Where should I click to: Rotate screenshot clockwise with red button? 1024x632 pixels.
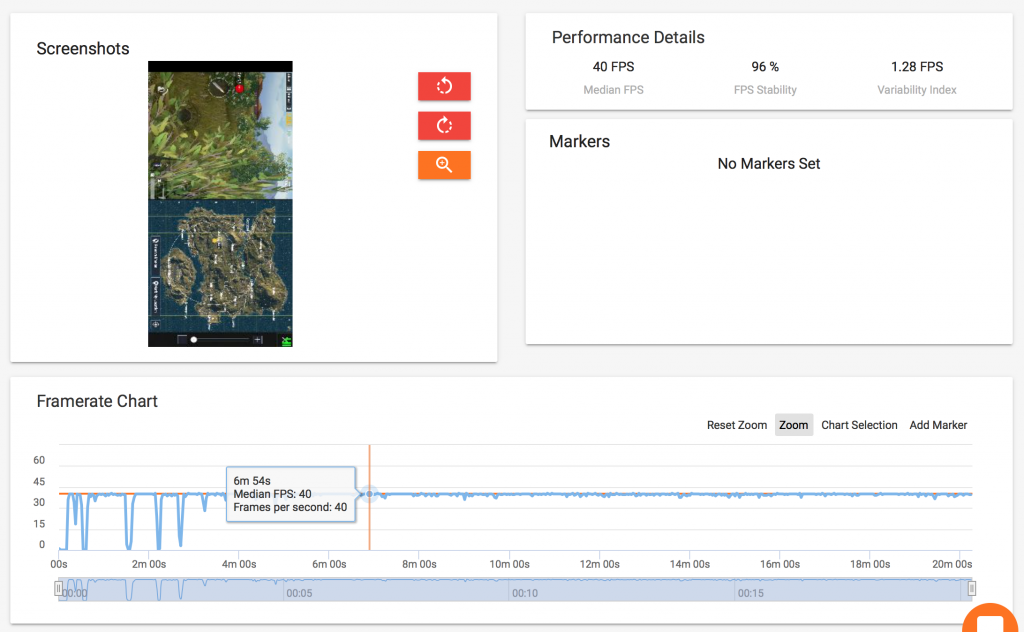(x=444, y=125)
